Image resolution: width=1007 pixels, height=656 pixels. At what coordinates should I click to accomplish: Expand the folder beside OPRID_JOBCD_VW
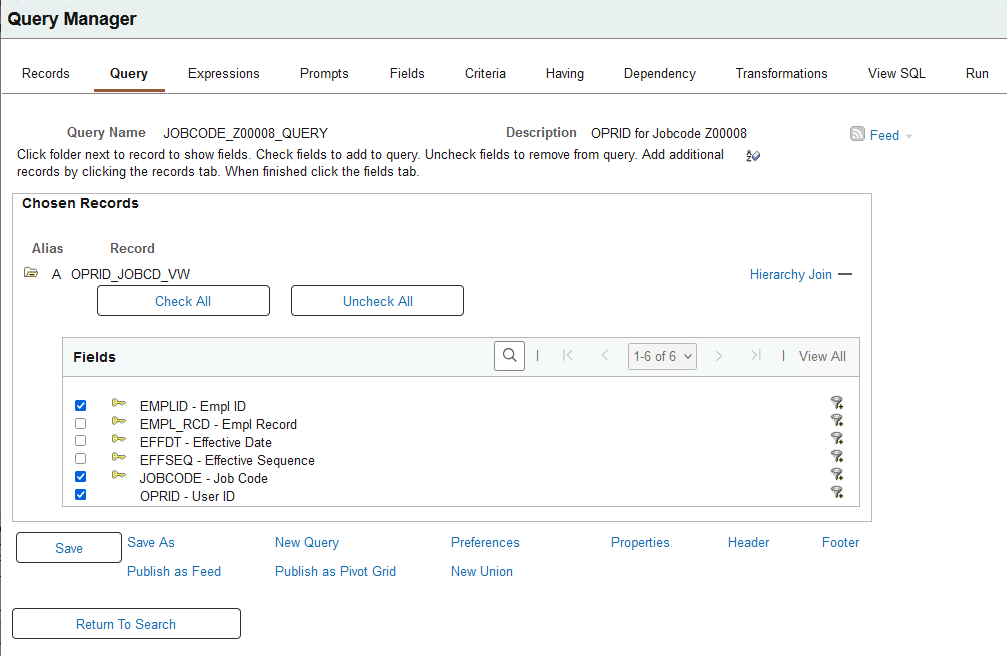tap(31, 273)
